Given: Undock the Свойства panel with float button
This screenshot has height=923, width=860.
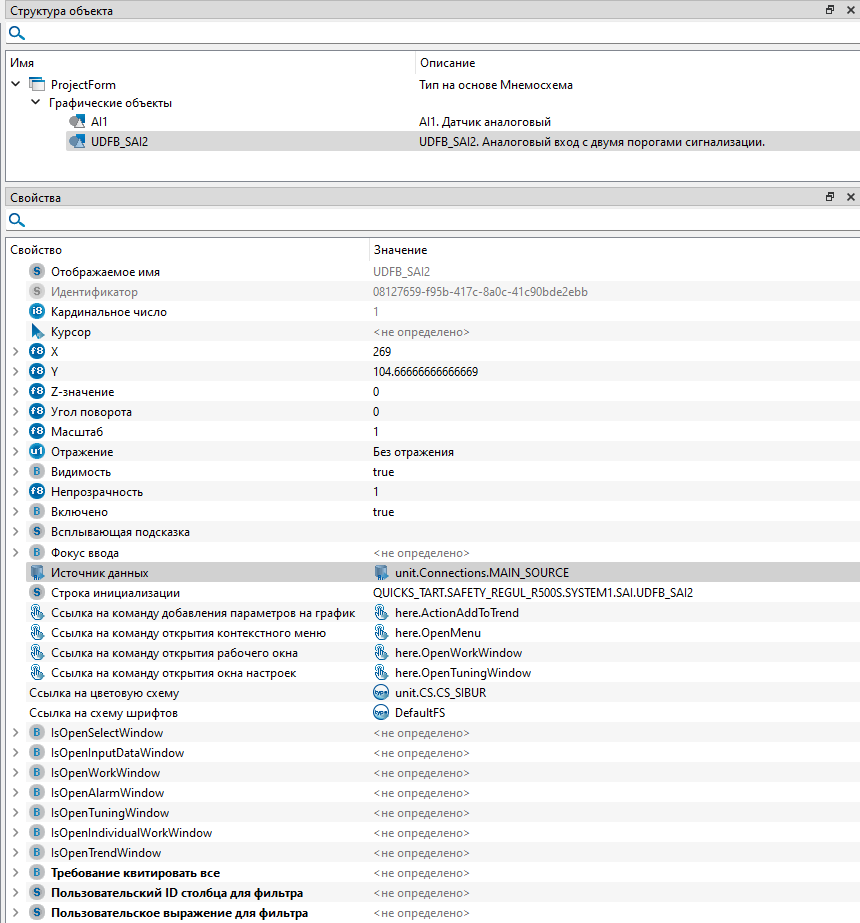Looking at the screenshot, I should [830, 198].
